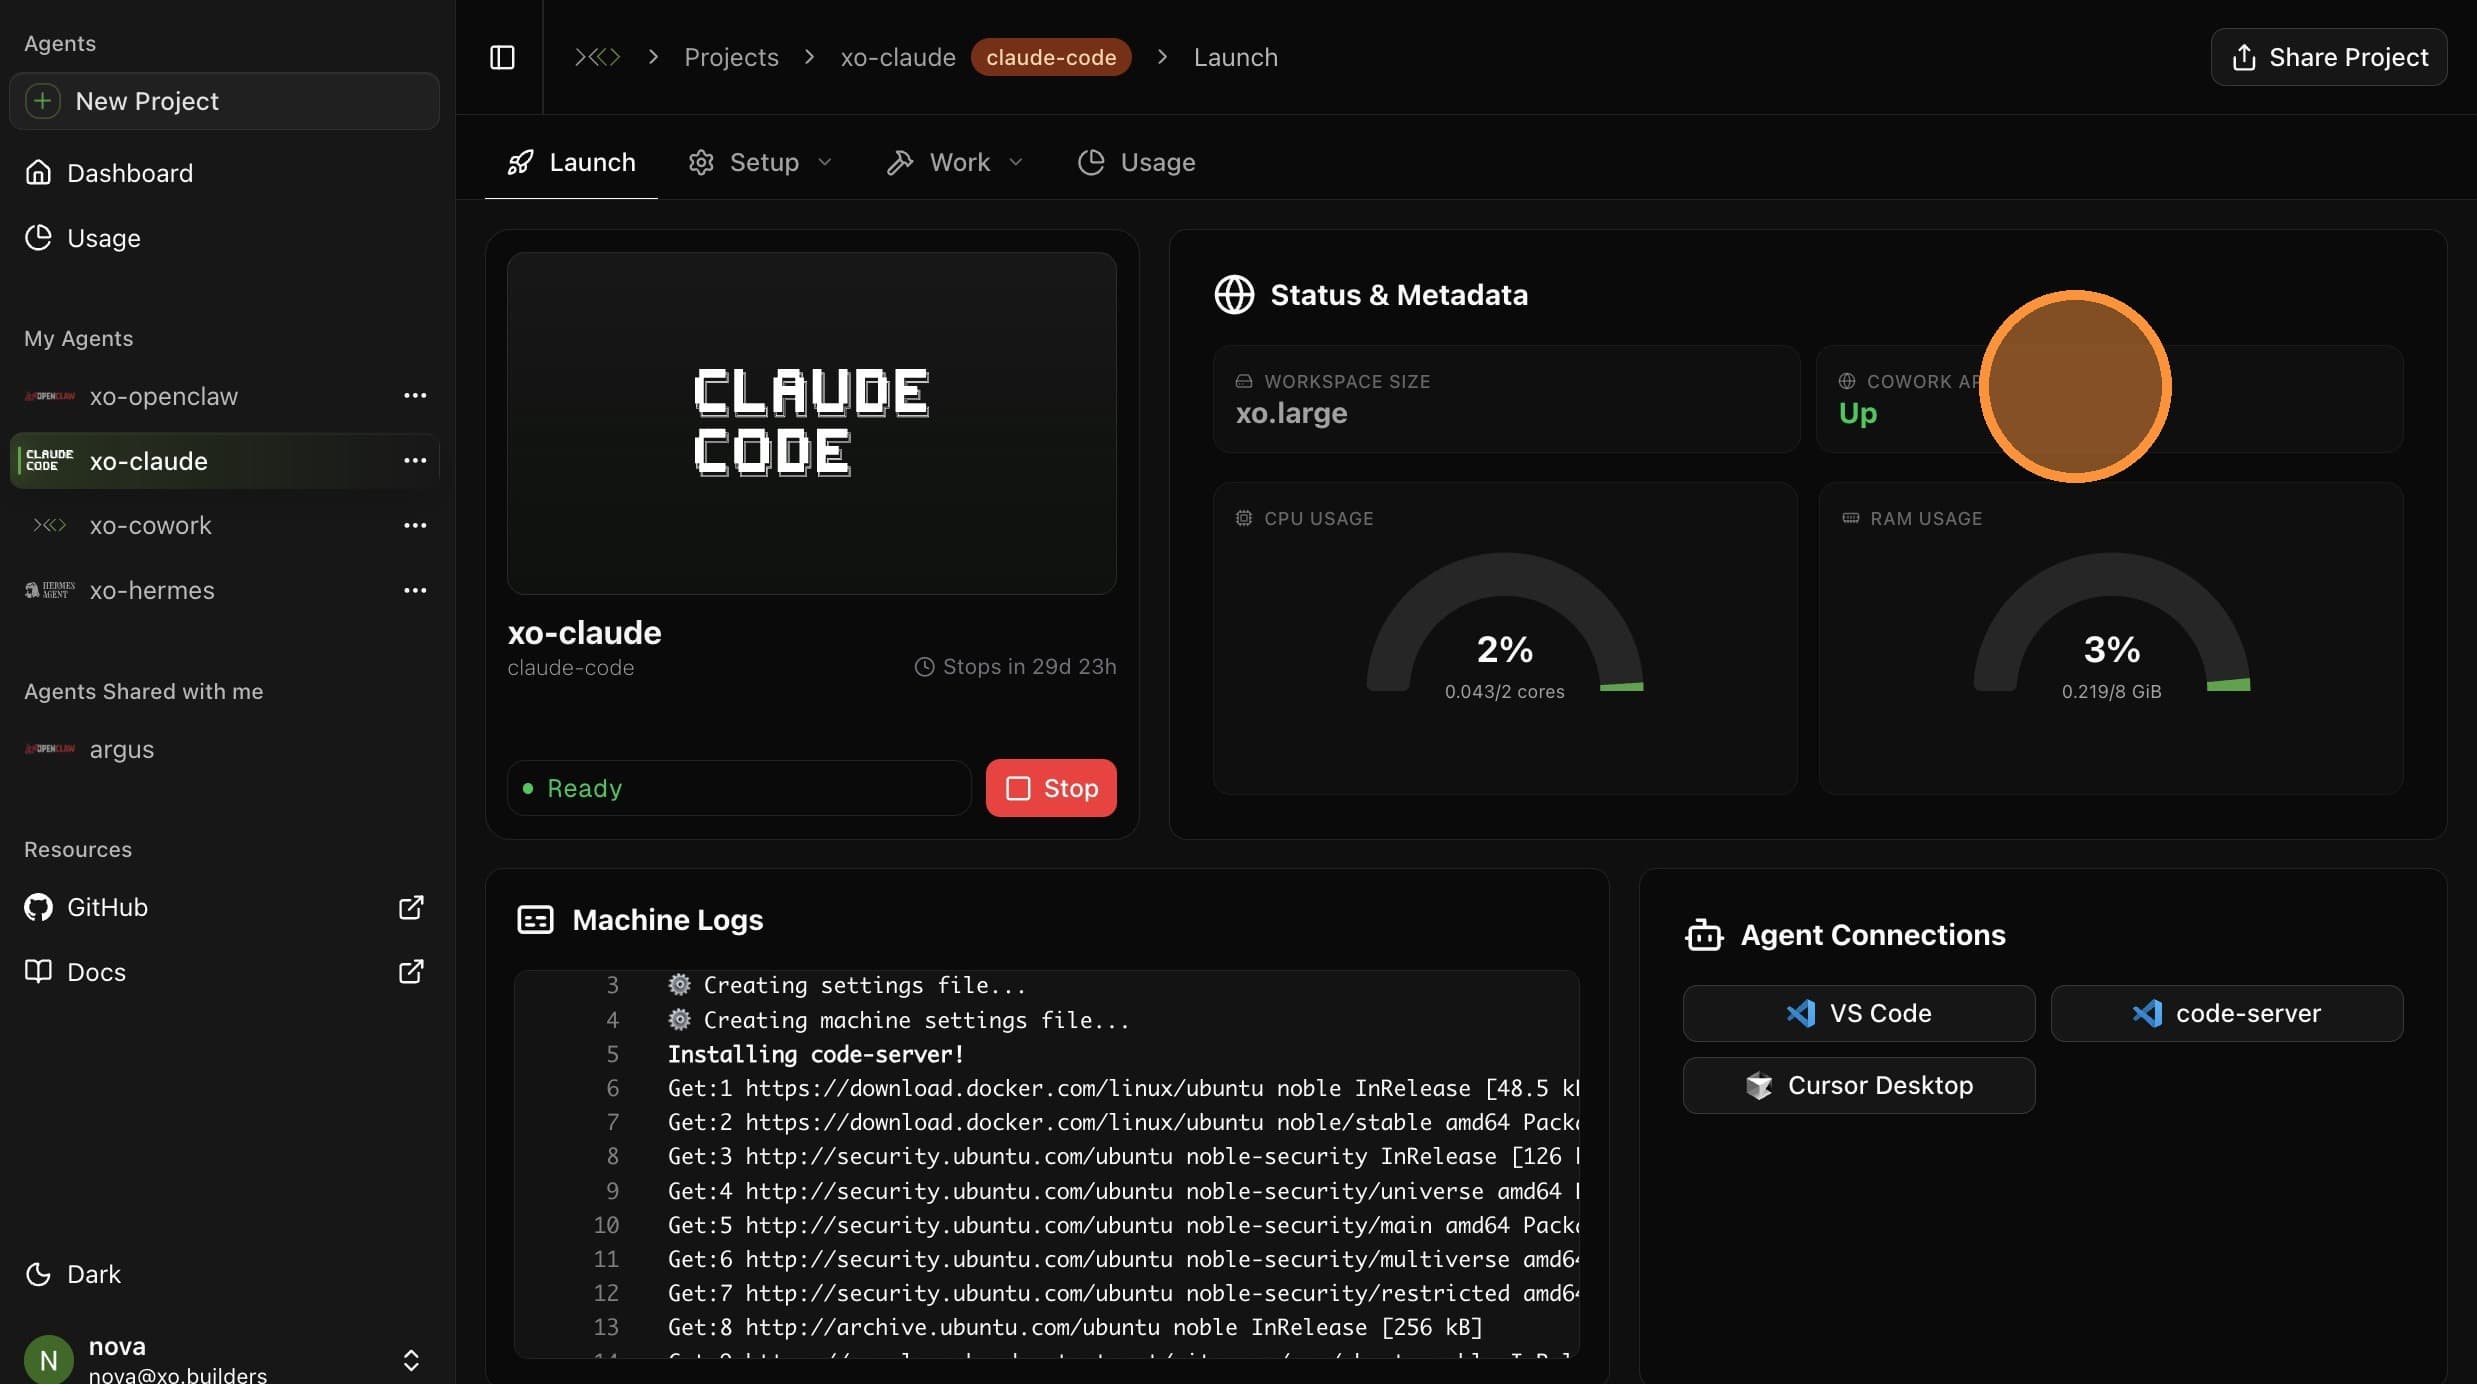Toggle the Dark theme mode
This screenshot has width=2477, height=1384.
click(224, 1274)
